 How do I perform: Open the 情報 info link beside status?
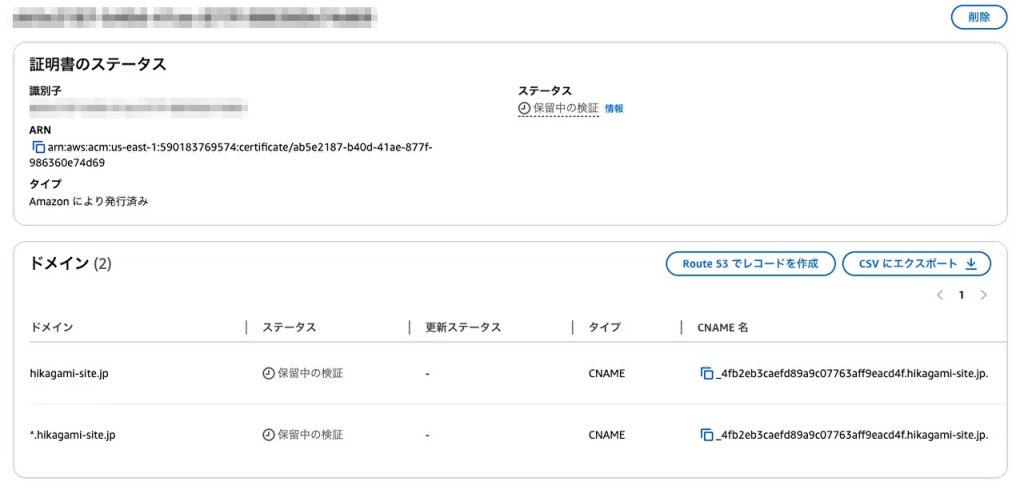click(x=614, y=109)
